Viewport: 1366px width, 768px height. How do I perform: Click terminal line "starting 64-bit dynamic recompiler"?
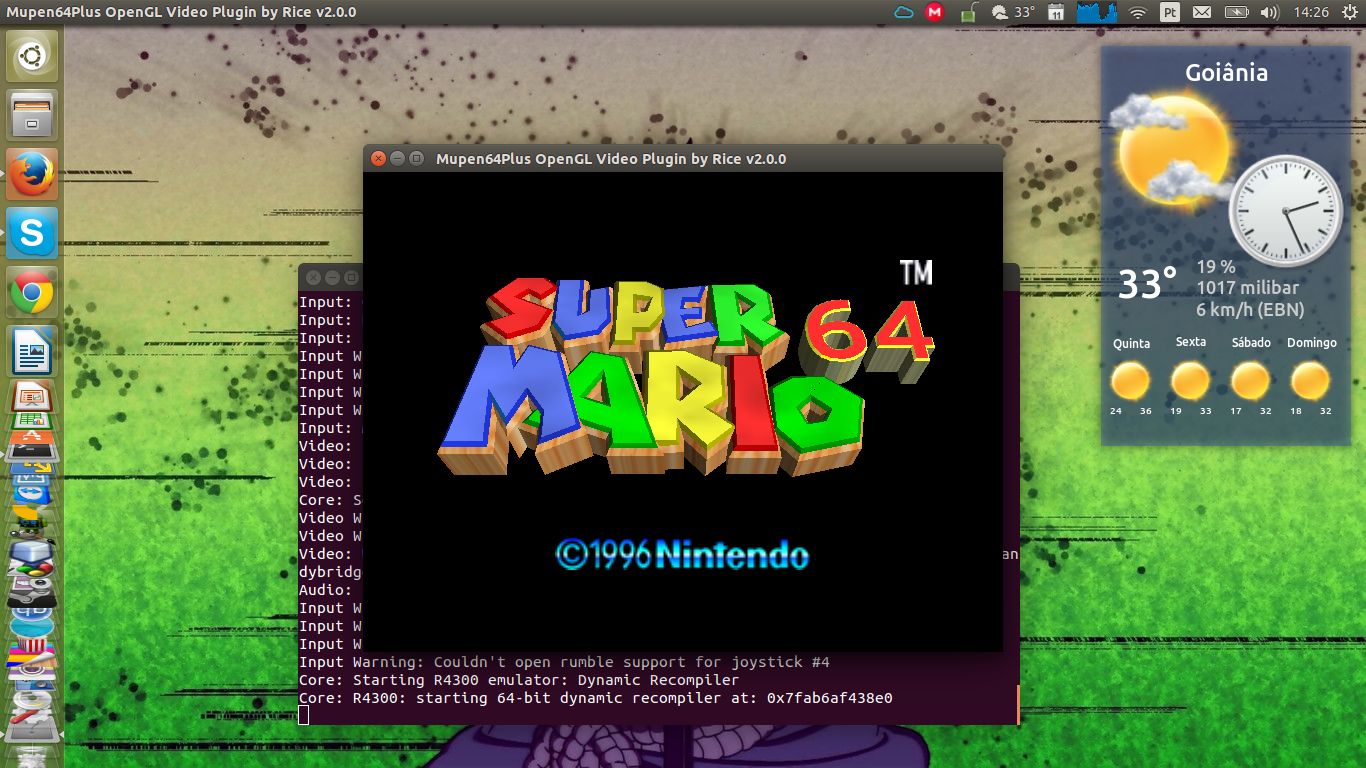(595, 698)
